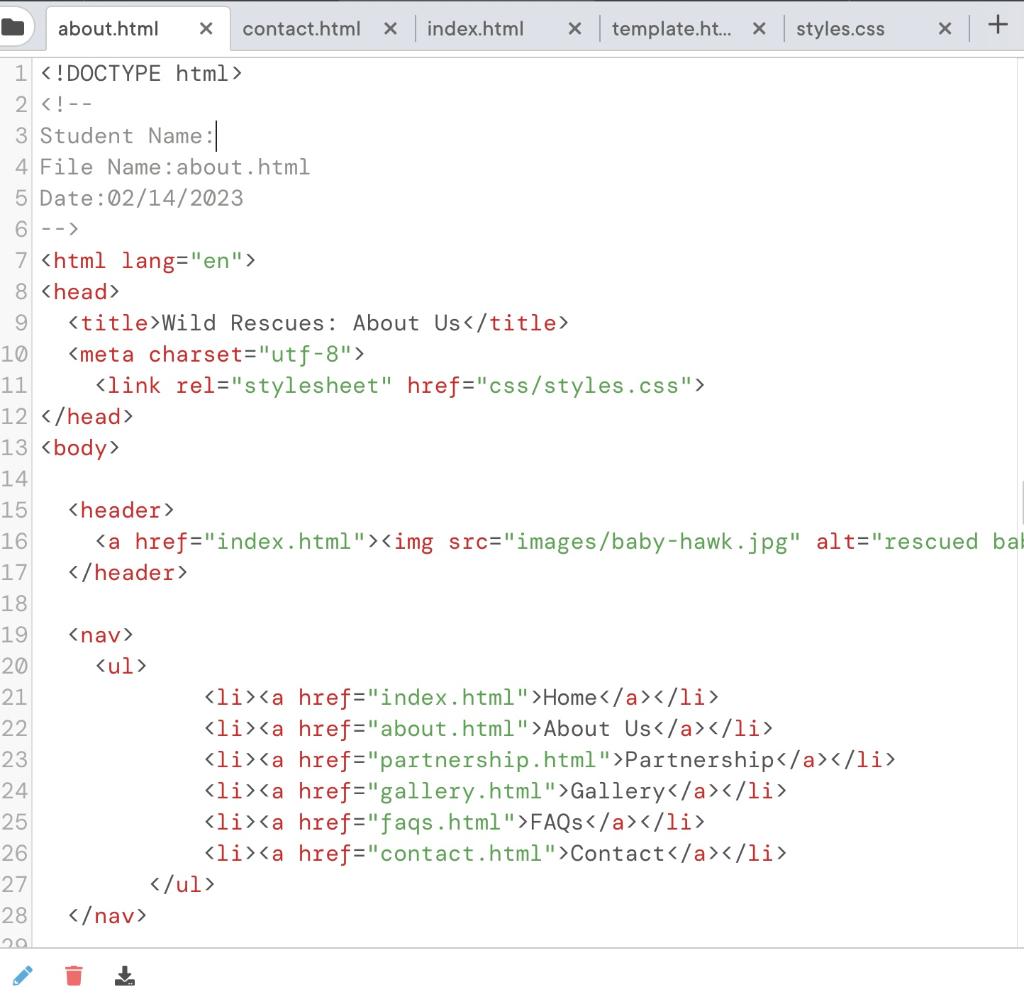Close the styles.css tab
Screen dimensions: 1024x1004
coord(944,29)
